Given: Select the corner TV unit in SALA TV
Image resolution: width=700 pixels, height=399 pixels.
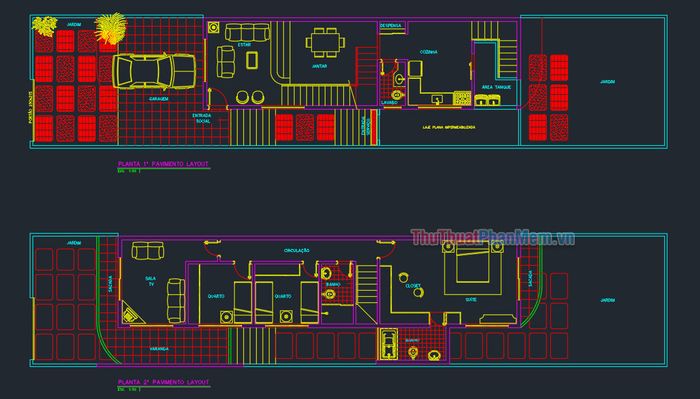Looking at the screenshot, I should pos(132,313).
